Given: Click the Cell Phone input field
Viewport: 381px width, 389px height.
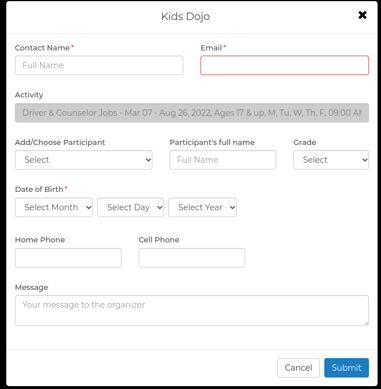Looking at the screenshot, I should click(192, 258).
